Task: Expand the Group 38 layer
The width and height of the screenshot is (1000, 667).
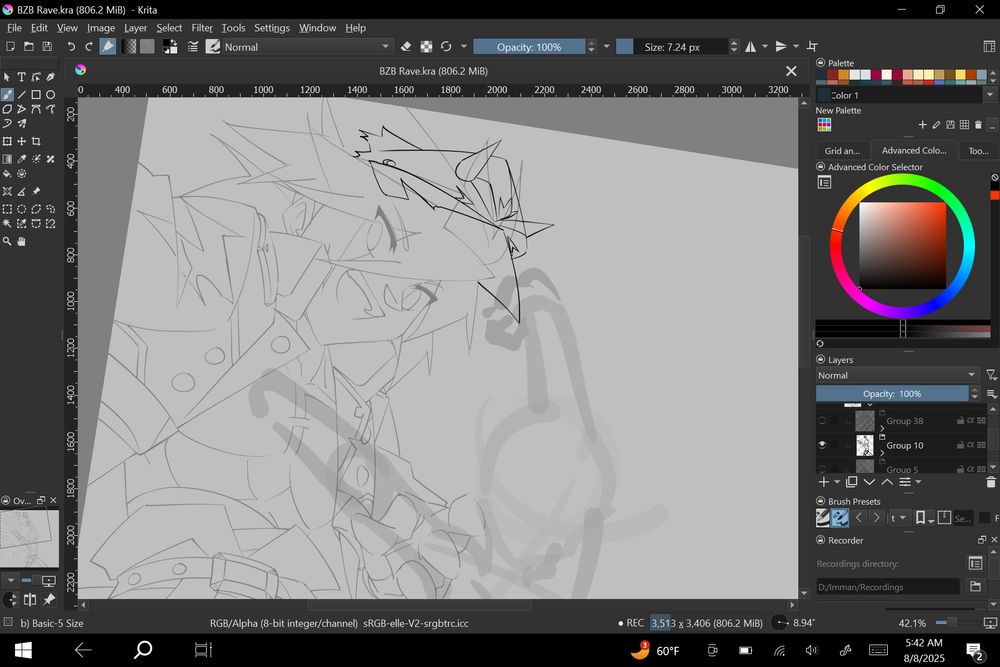Action: click(x=882, y=427)
